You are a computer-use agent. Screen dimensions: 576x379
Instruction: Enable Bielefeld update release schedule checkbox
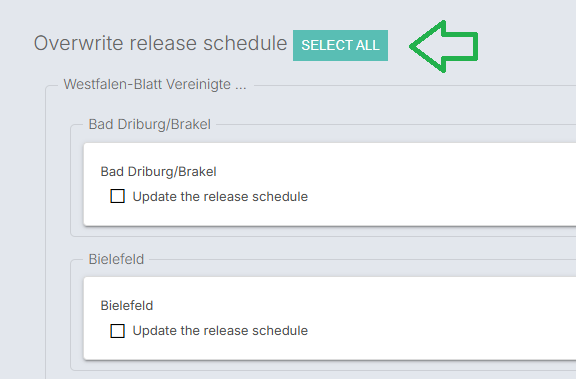point(118,331)
